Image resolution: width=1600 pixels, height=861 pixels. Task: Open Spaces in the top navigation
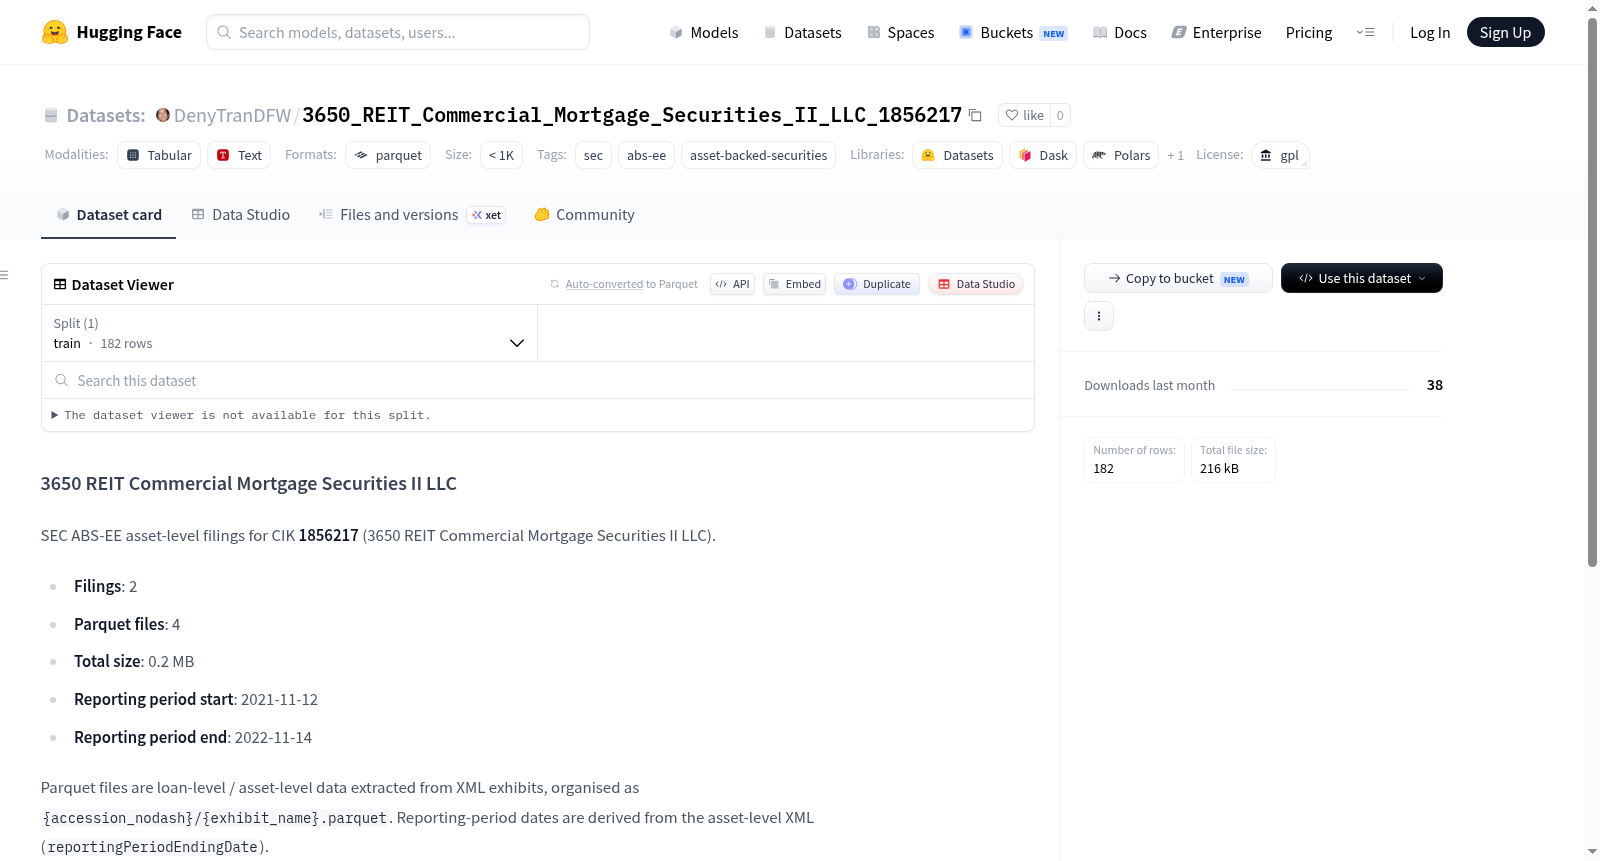point(900,32)
